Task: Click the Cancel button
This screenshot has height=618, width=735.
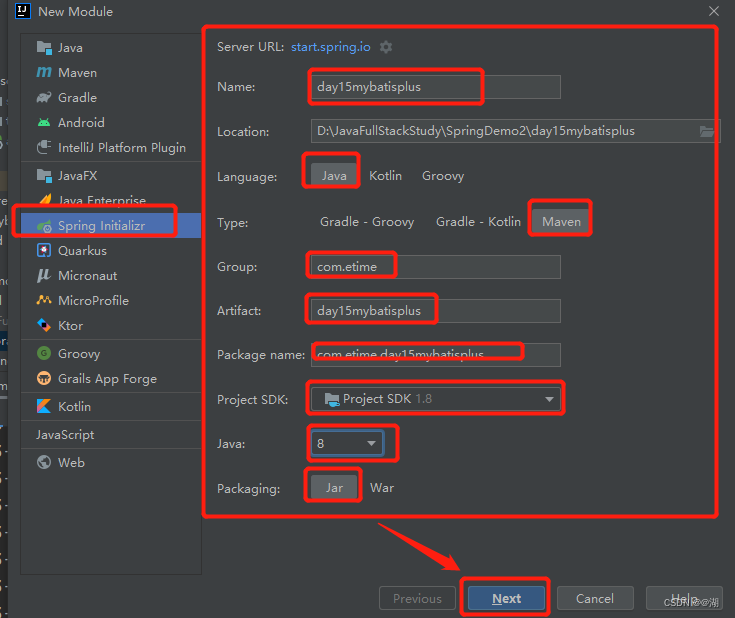Action: (x=595, y=598)
